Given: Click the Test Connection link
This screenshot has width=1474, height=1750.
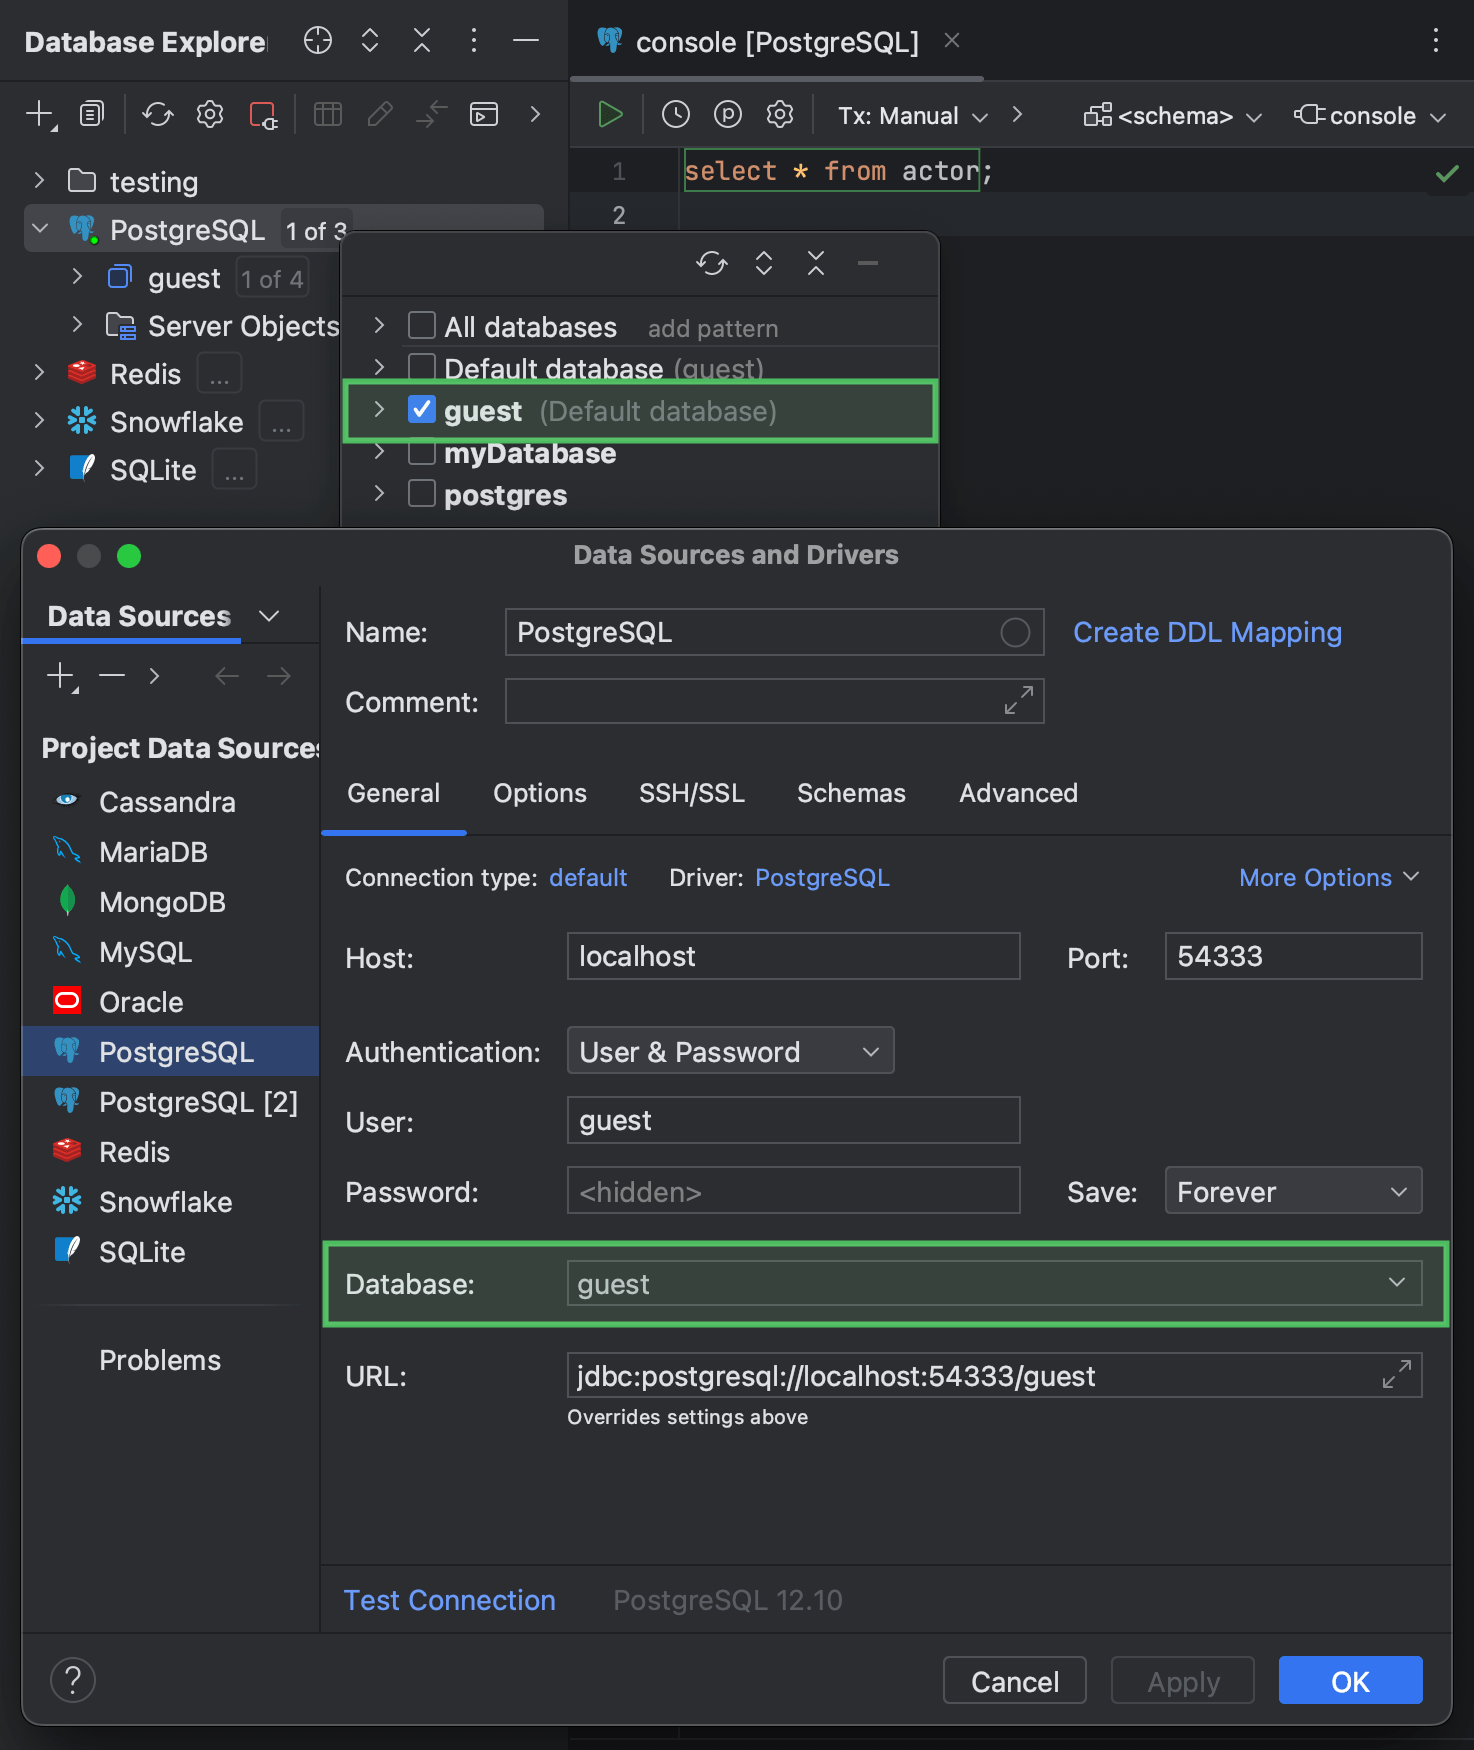Looking at the screenshot, I should point(450,1600).
